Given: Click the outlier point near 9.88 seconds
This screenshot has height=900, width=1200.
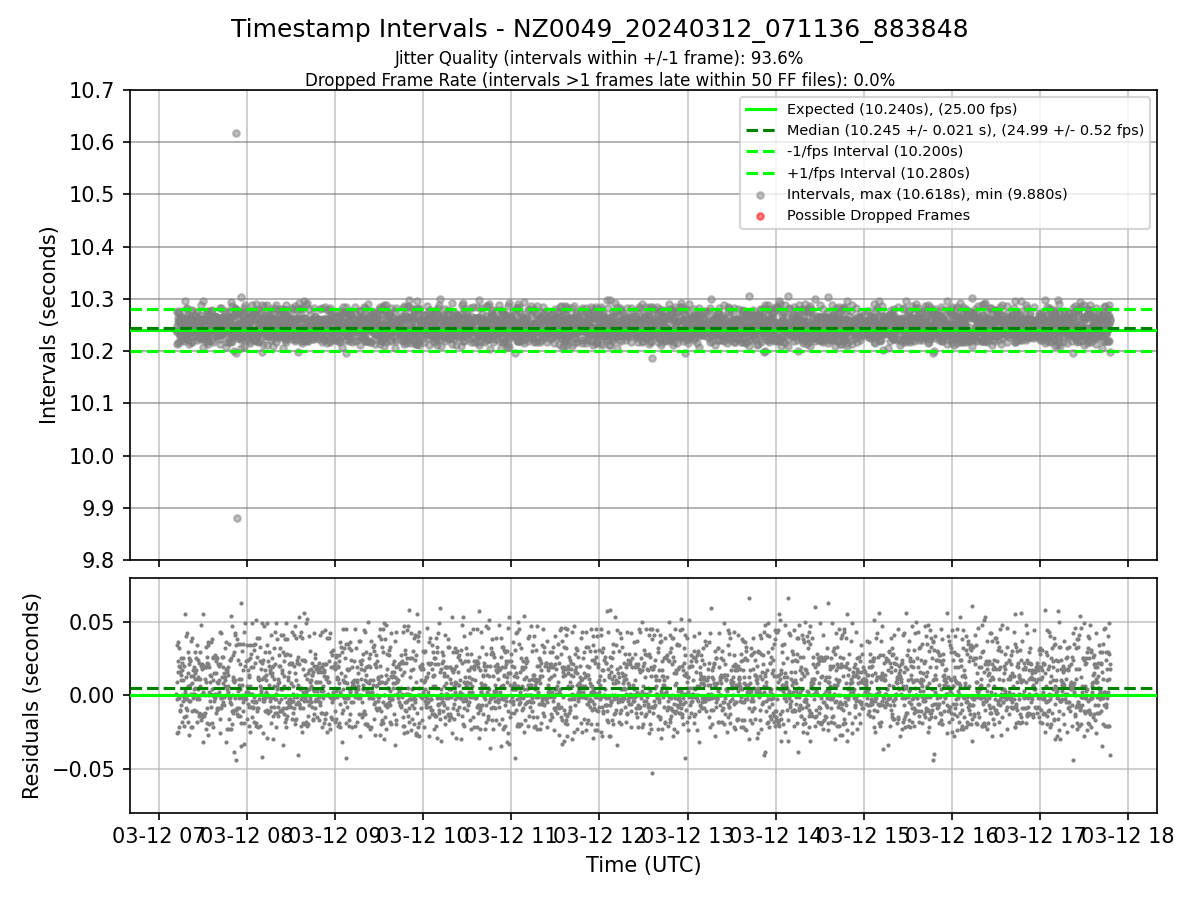Looking at the screenshot, I should [x=237, y=518].
